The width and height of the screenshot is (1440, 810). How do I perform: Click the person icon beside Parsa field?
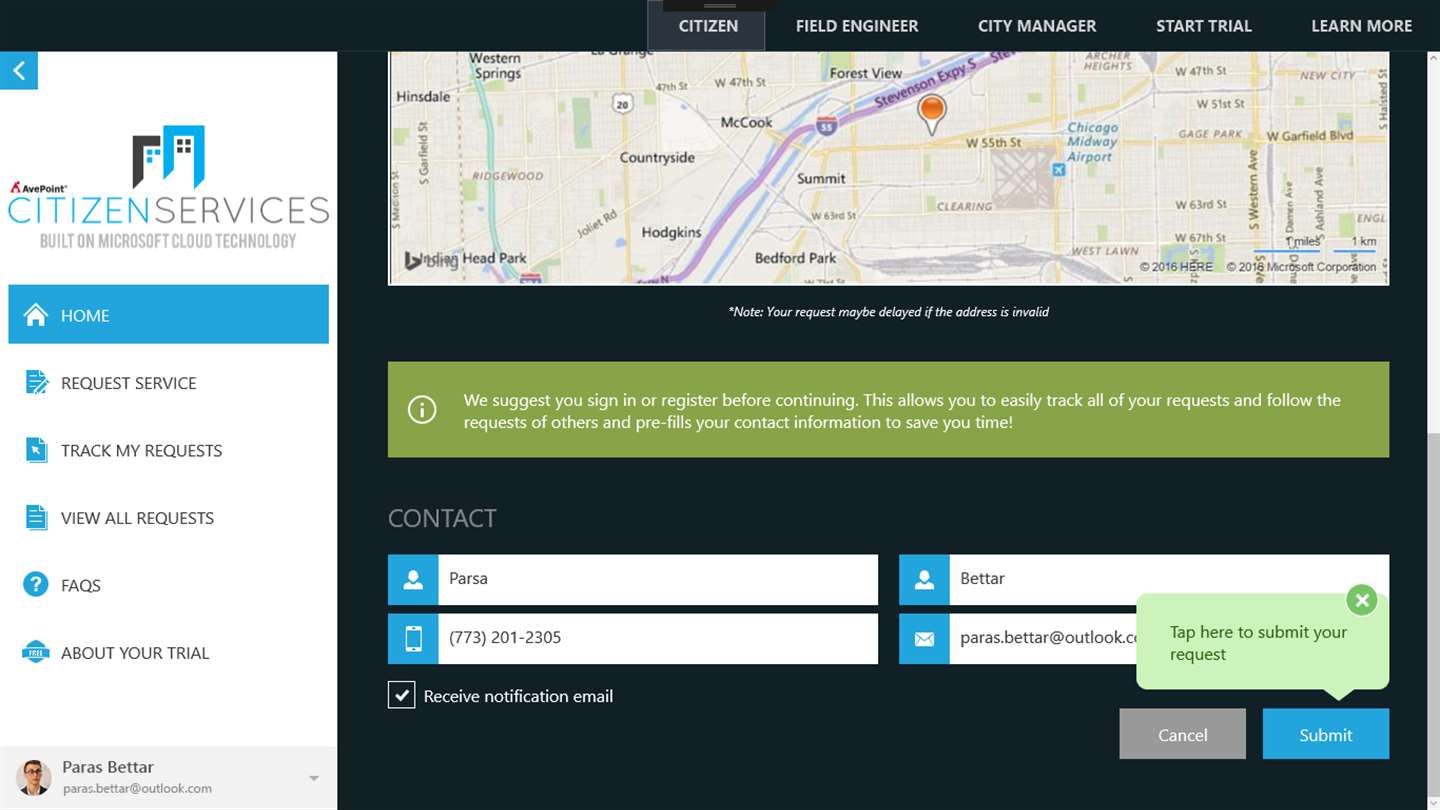click(x=413, y=580)
